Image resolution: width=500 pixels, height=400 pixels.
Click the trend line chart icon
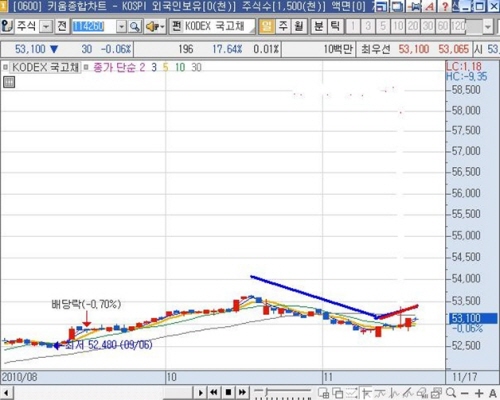pyautogui.click(x=381, y=393)
